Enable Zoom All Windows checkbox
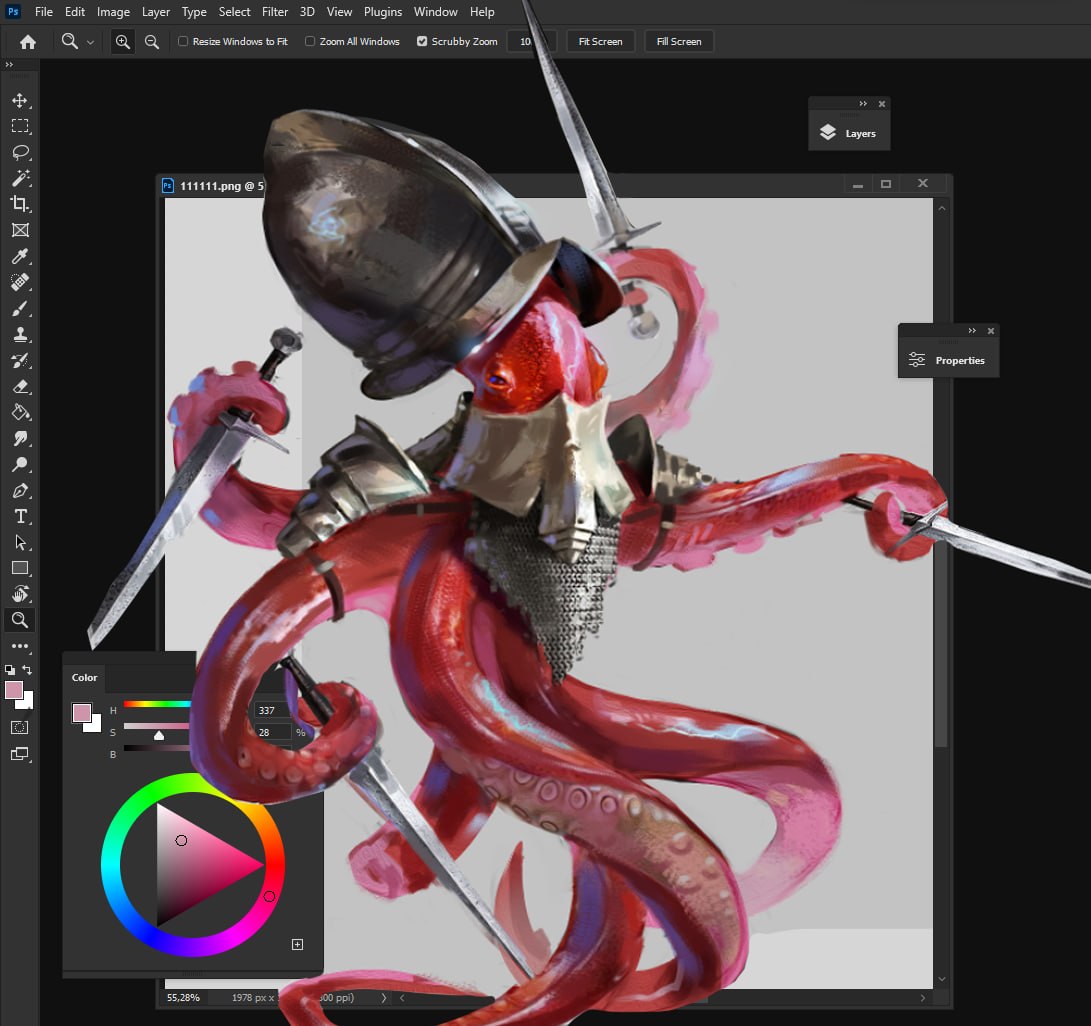The width and height of the screenshot is (1091, 1026). click(310, 41)
